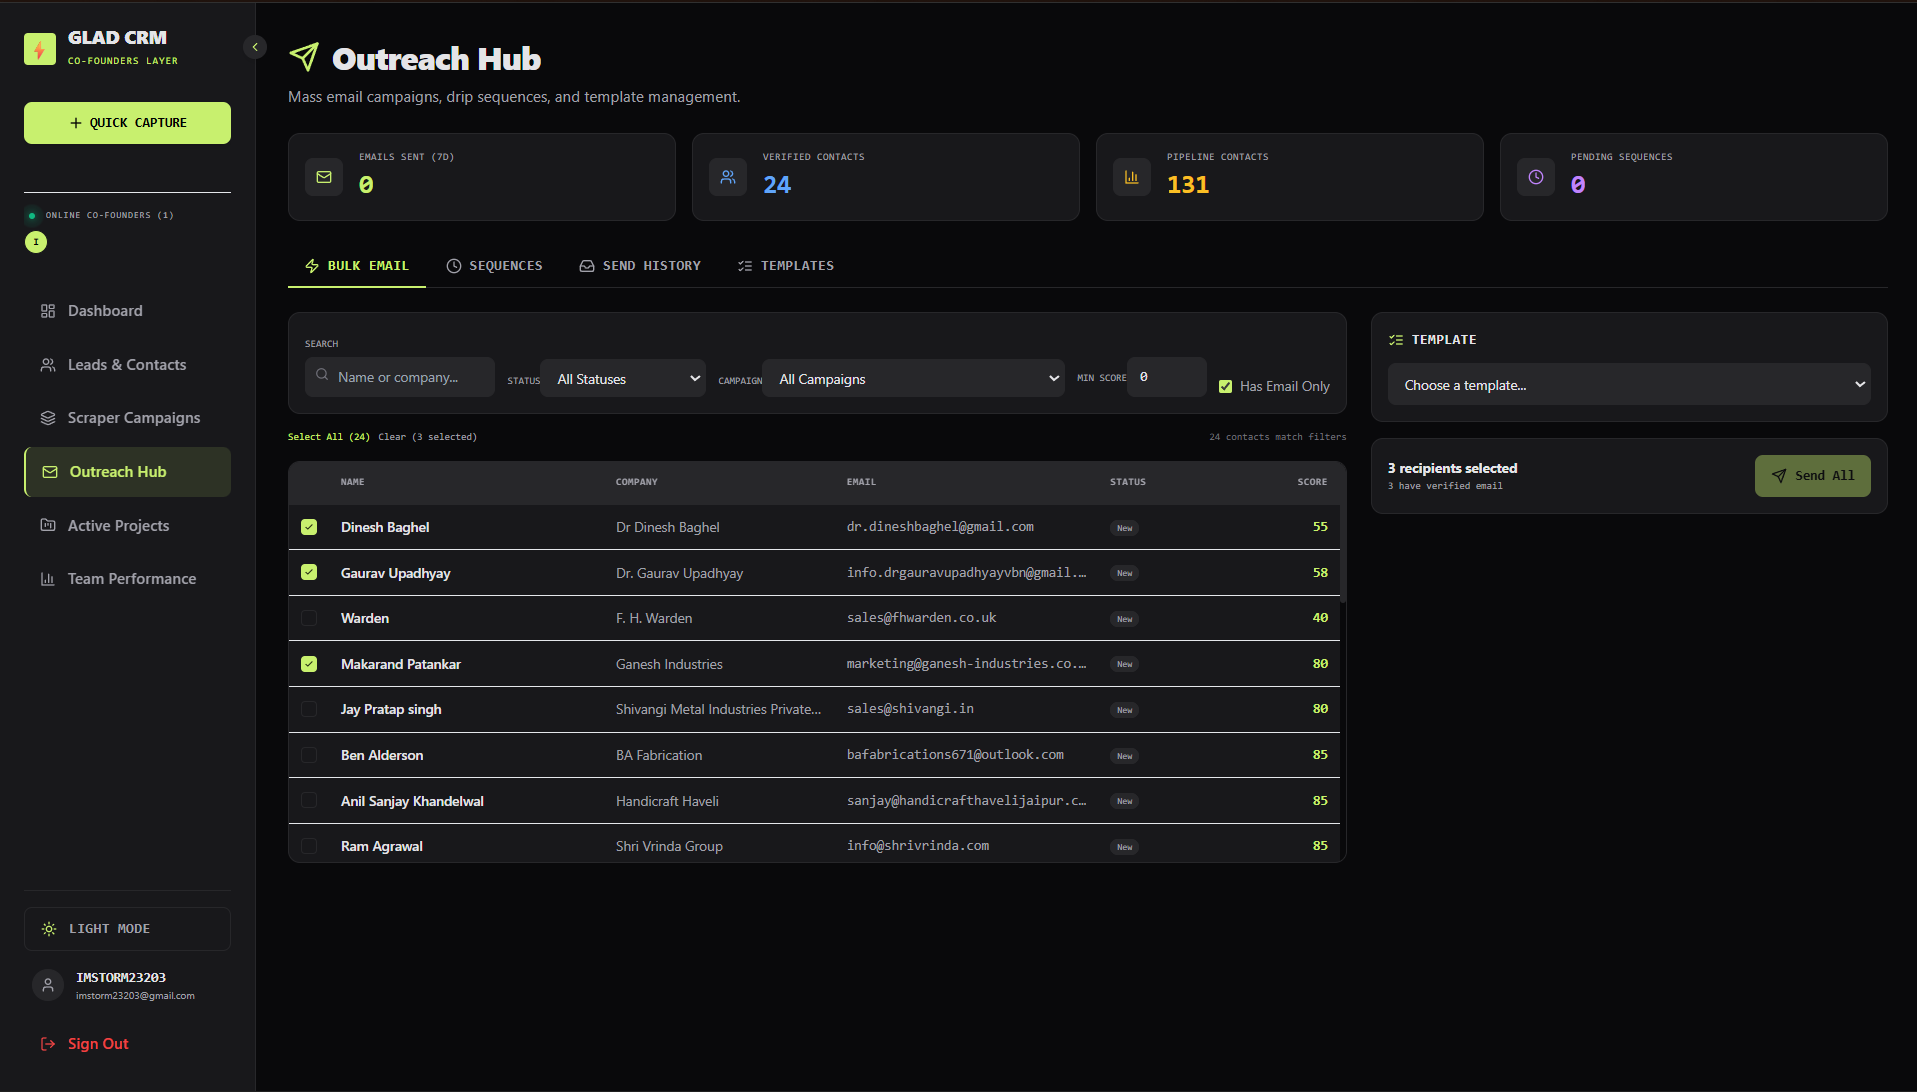The height and width of the screenshot is (1092, 1917).
Task: Click the Quick Capture button
Action: click(x=127, y=123)
